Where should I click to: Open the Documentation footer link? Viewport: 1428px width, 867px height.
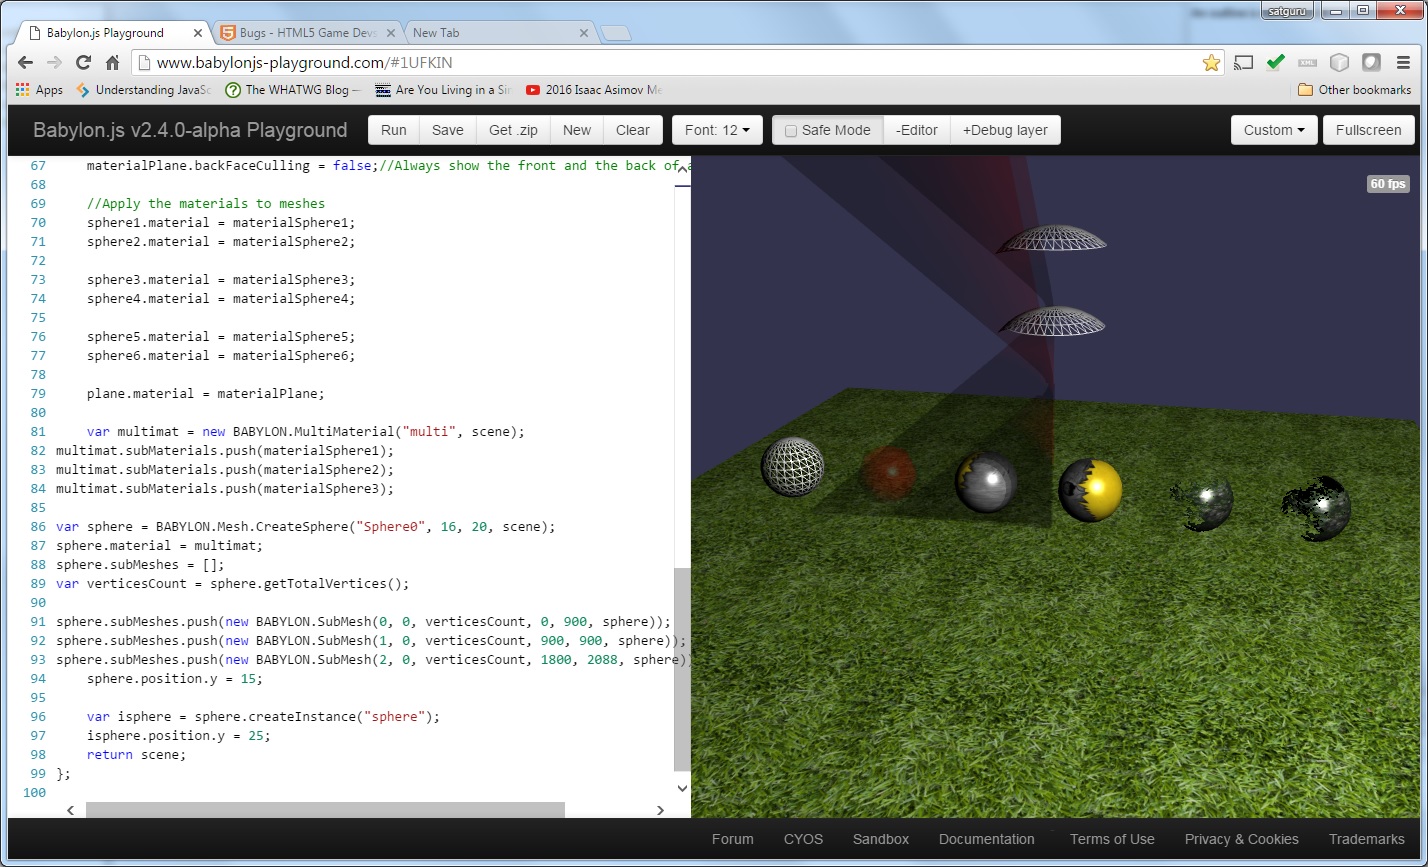pos(987,839)
